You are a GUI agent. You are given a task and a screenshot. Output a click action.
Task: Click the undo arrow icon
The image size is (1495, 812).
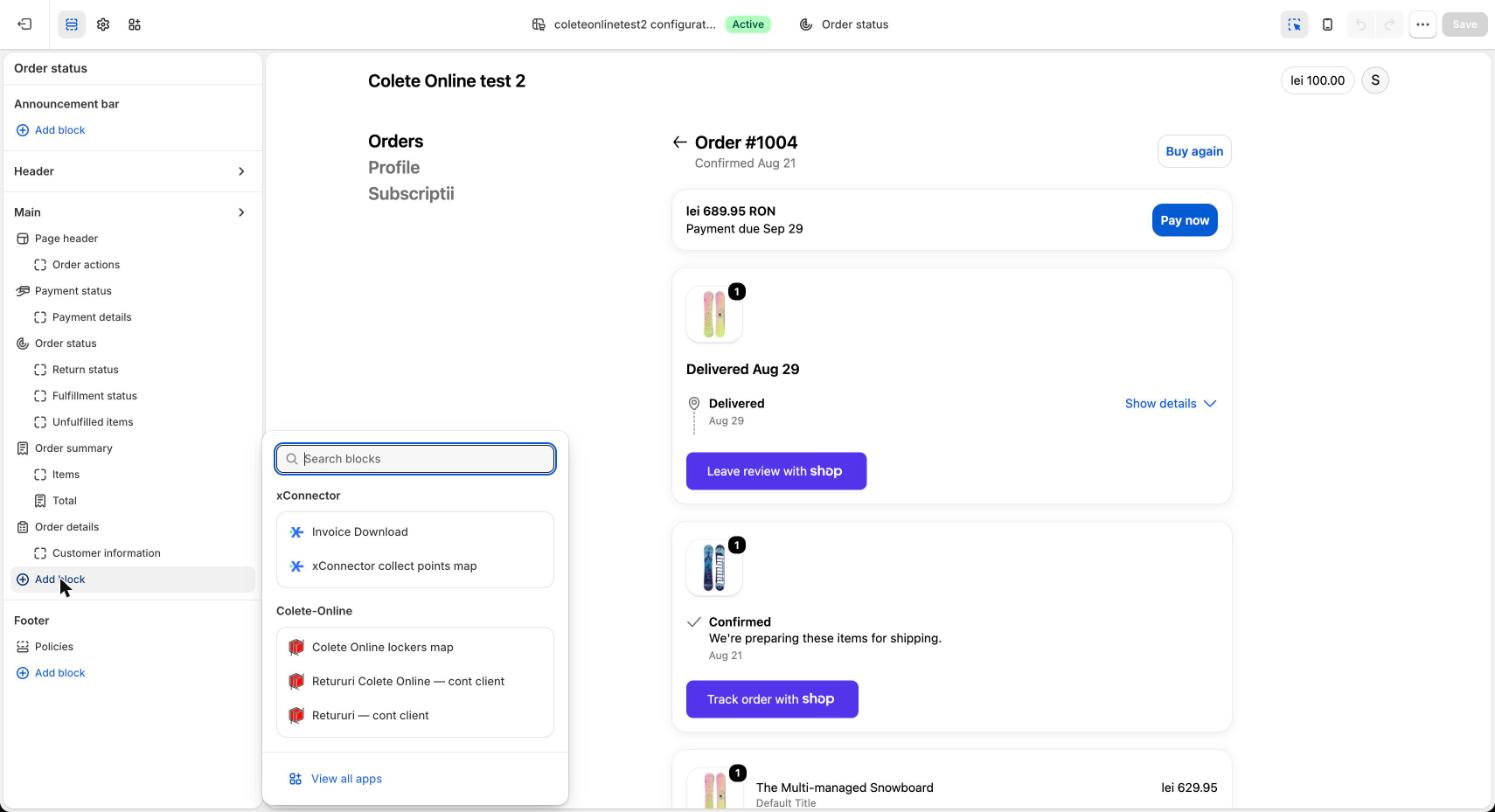pos(1361,24)
